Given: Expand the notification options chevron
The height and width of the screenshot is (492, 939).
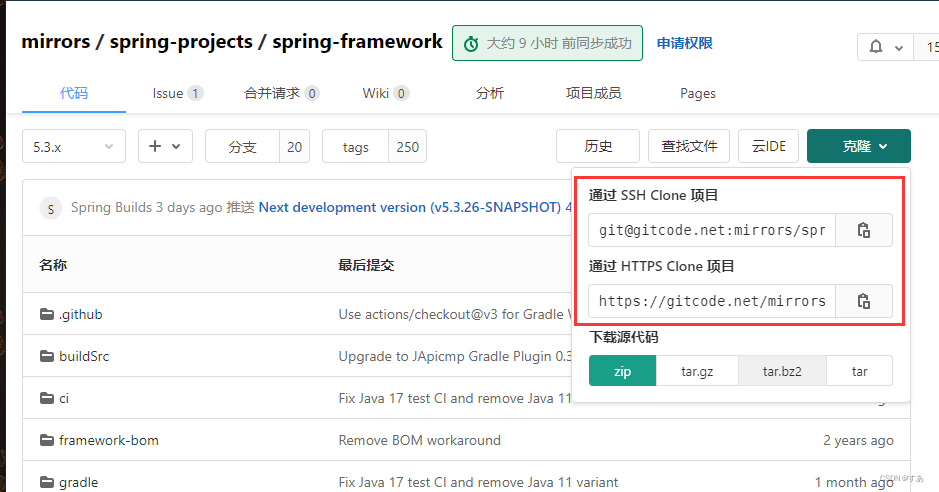Looking at the screenshot, I should coord(899,48).
